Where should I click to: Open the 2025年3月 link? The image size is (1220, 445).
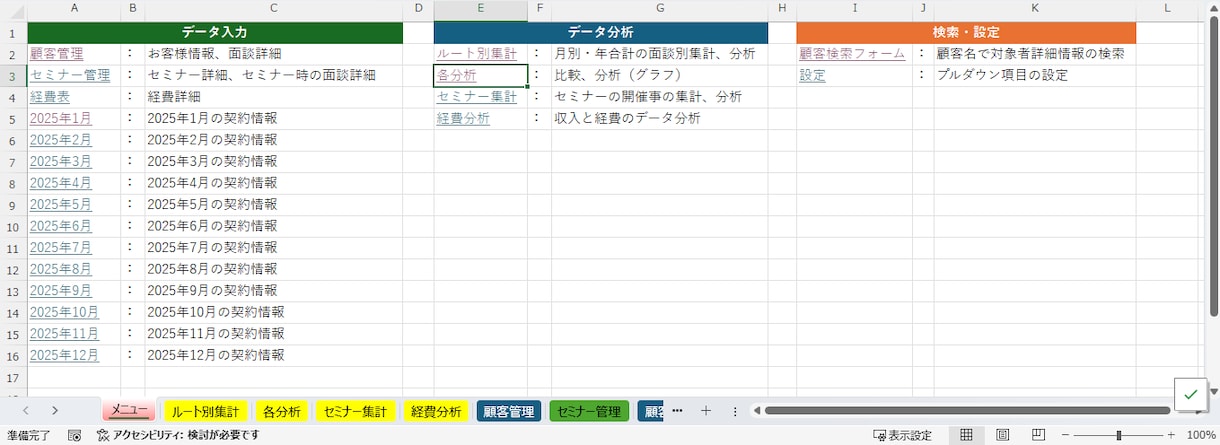point(61,161)
